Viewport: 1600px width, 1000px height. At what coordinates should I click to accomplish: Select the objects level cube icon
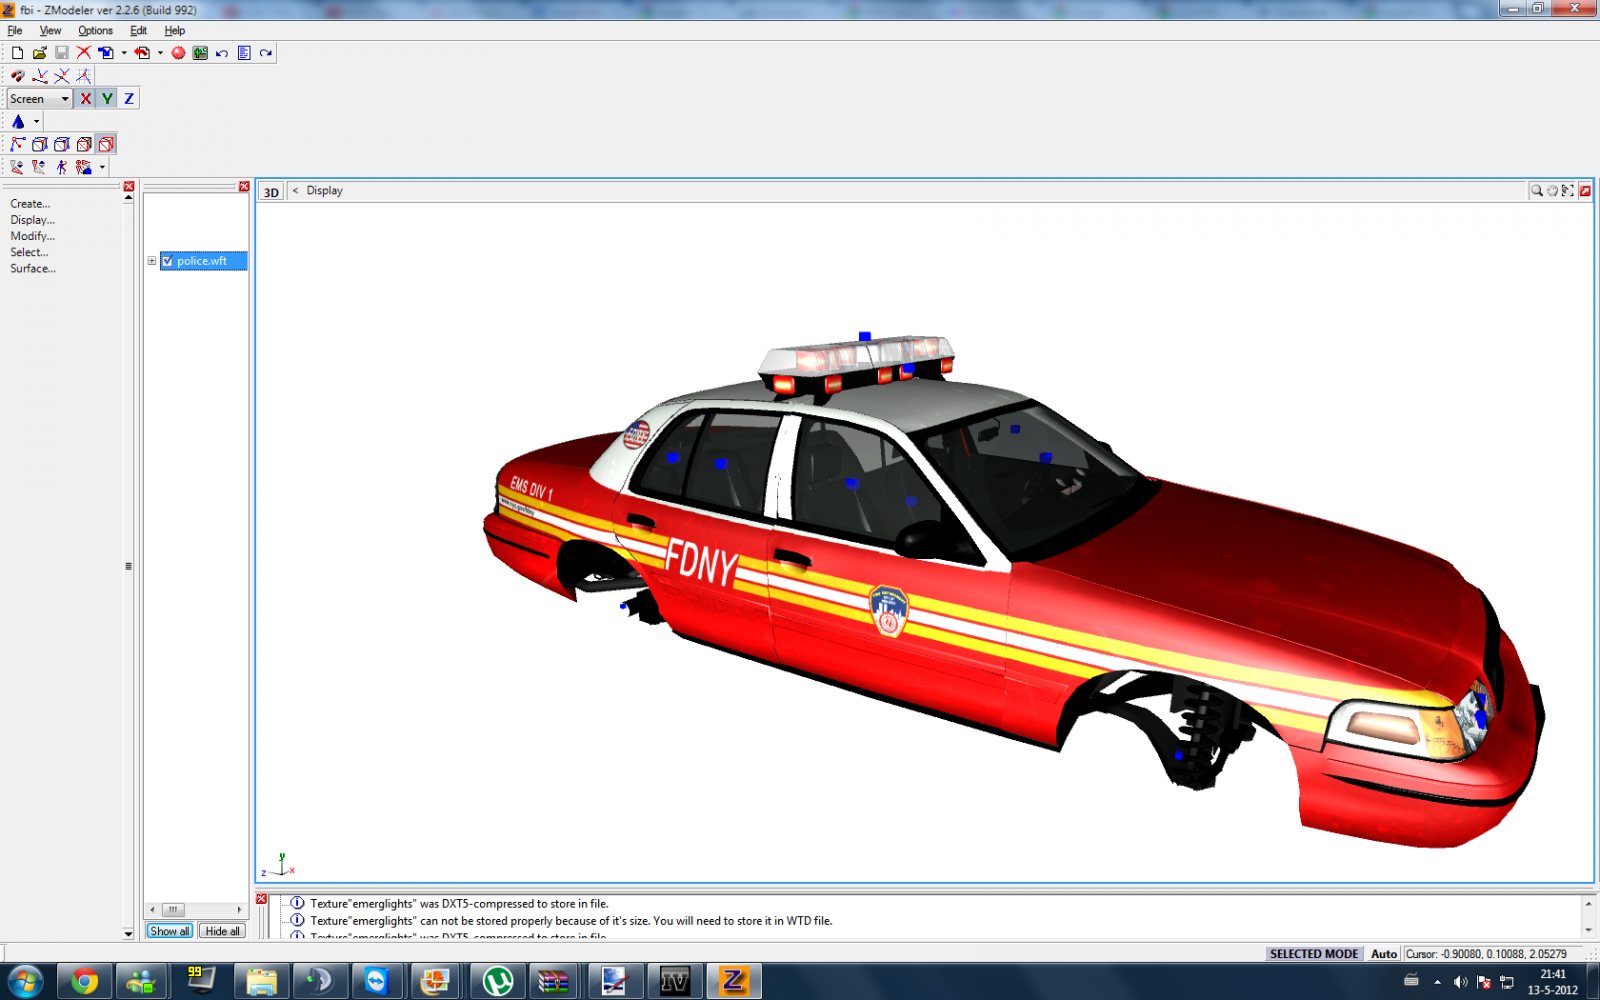click(x=106, y=144)
